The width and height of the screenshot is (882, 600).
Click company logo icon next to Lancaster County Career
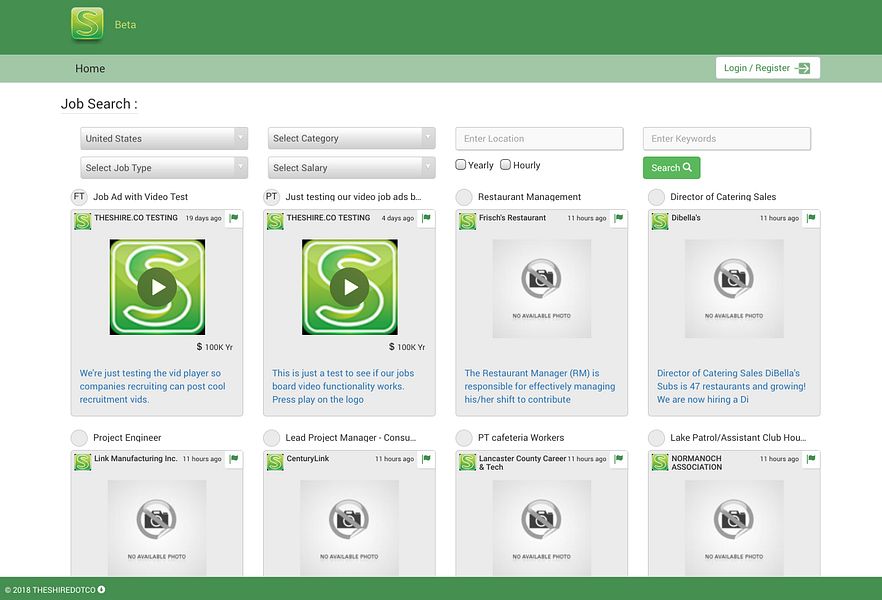click(467, 462)
